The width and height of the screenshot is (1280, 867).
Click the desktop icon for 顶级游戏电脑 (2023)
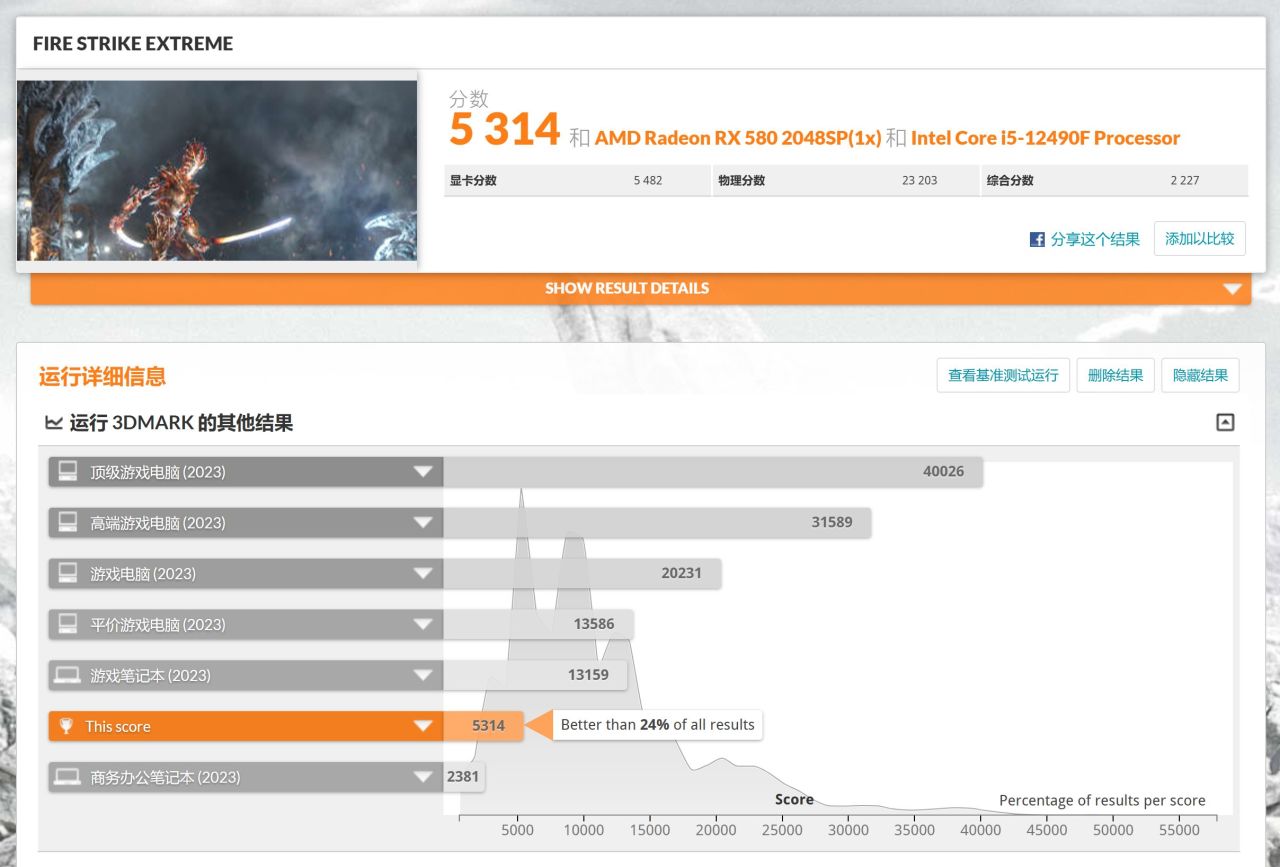tap(68, 471)
